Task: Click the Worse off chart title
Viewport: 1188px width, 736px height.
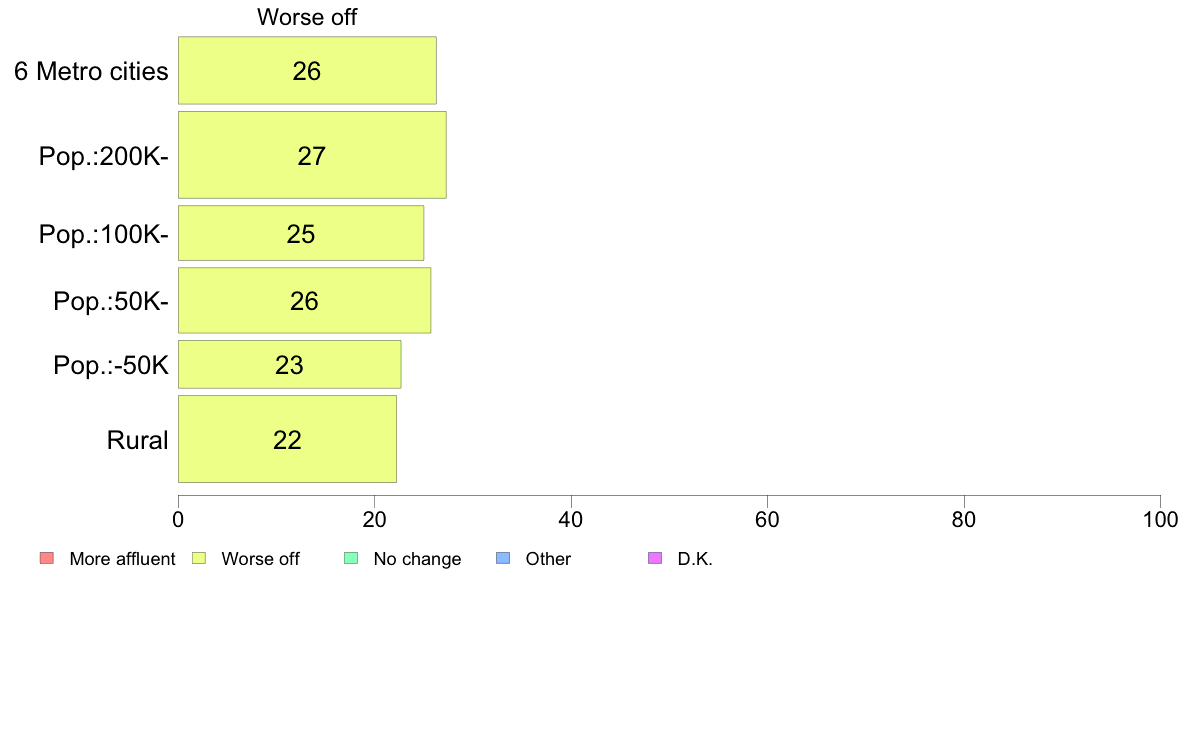Action: (307, 17)
